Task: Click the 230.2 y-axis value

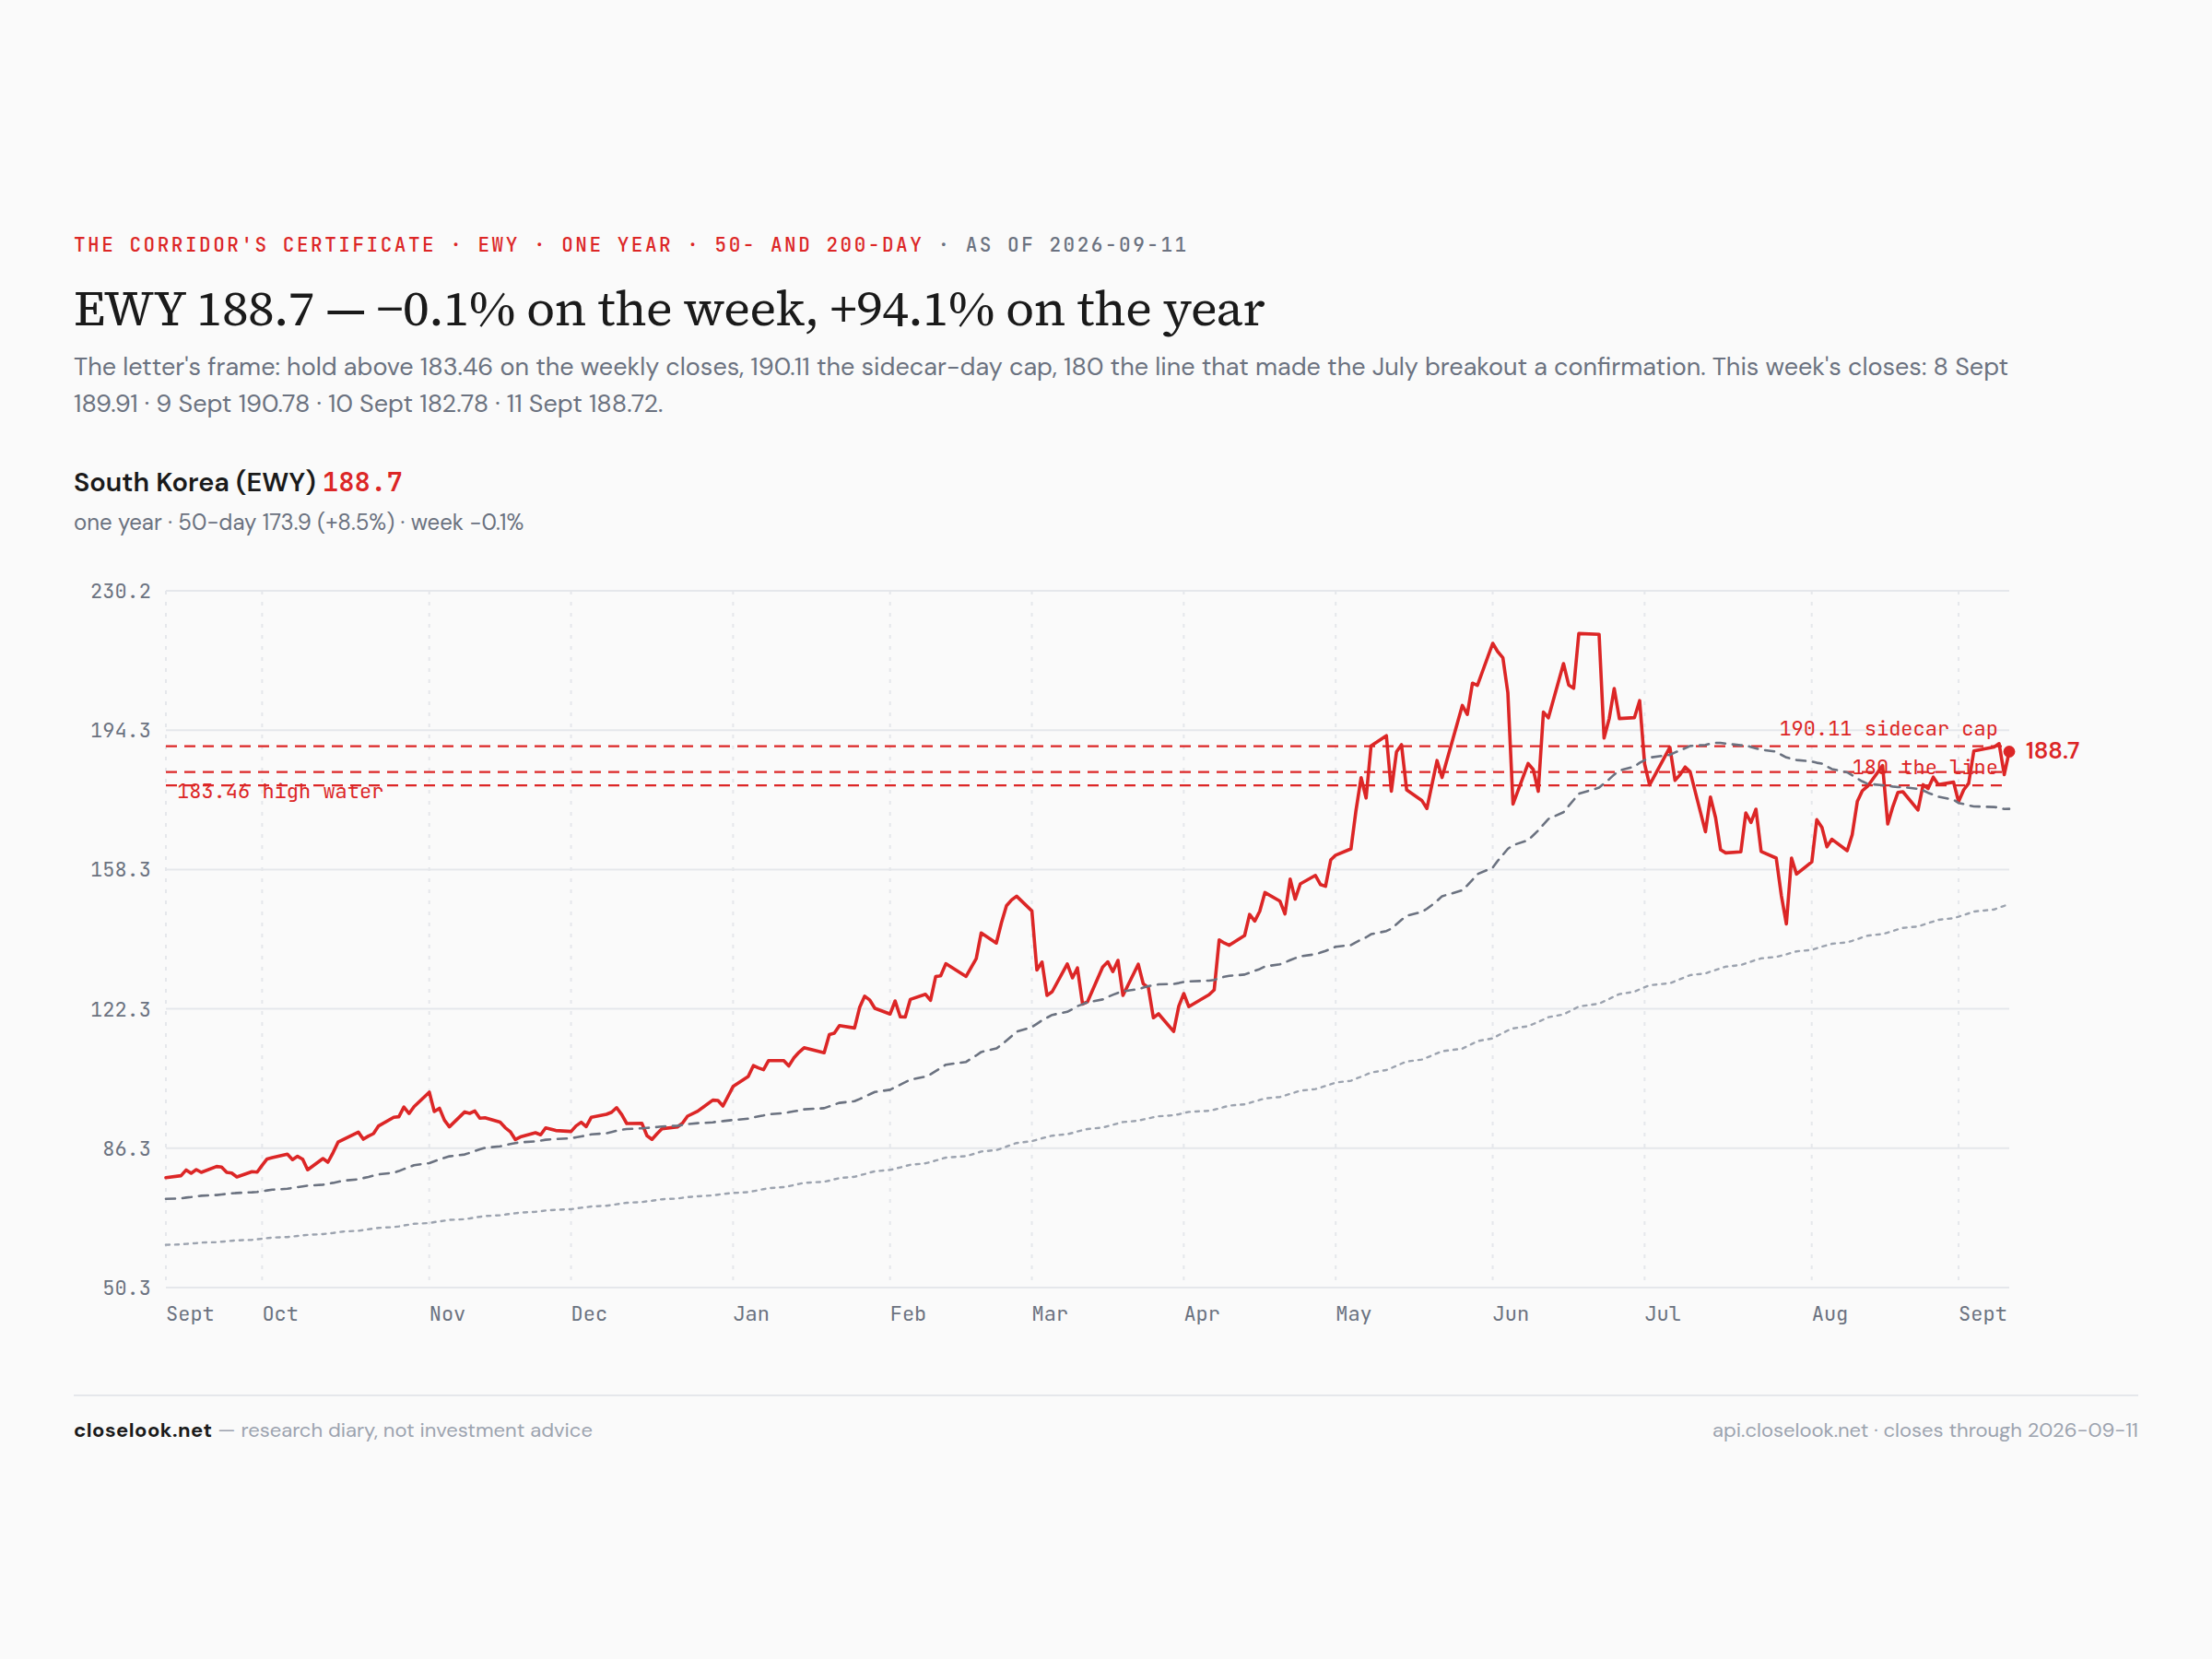Action: [120, 591]
